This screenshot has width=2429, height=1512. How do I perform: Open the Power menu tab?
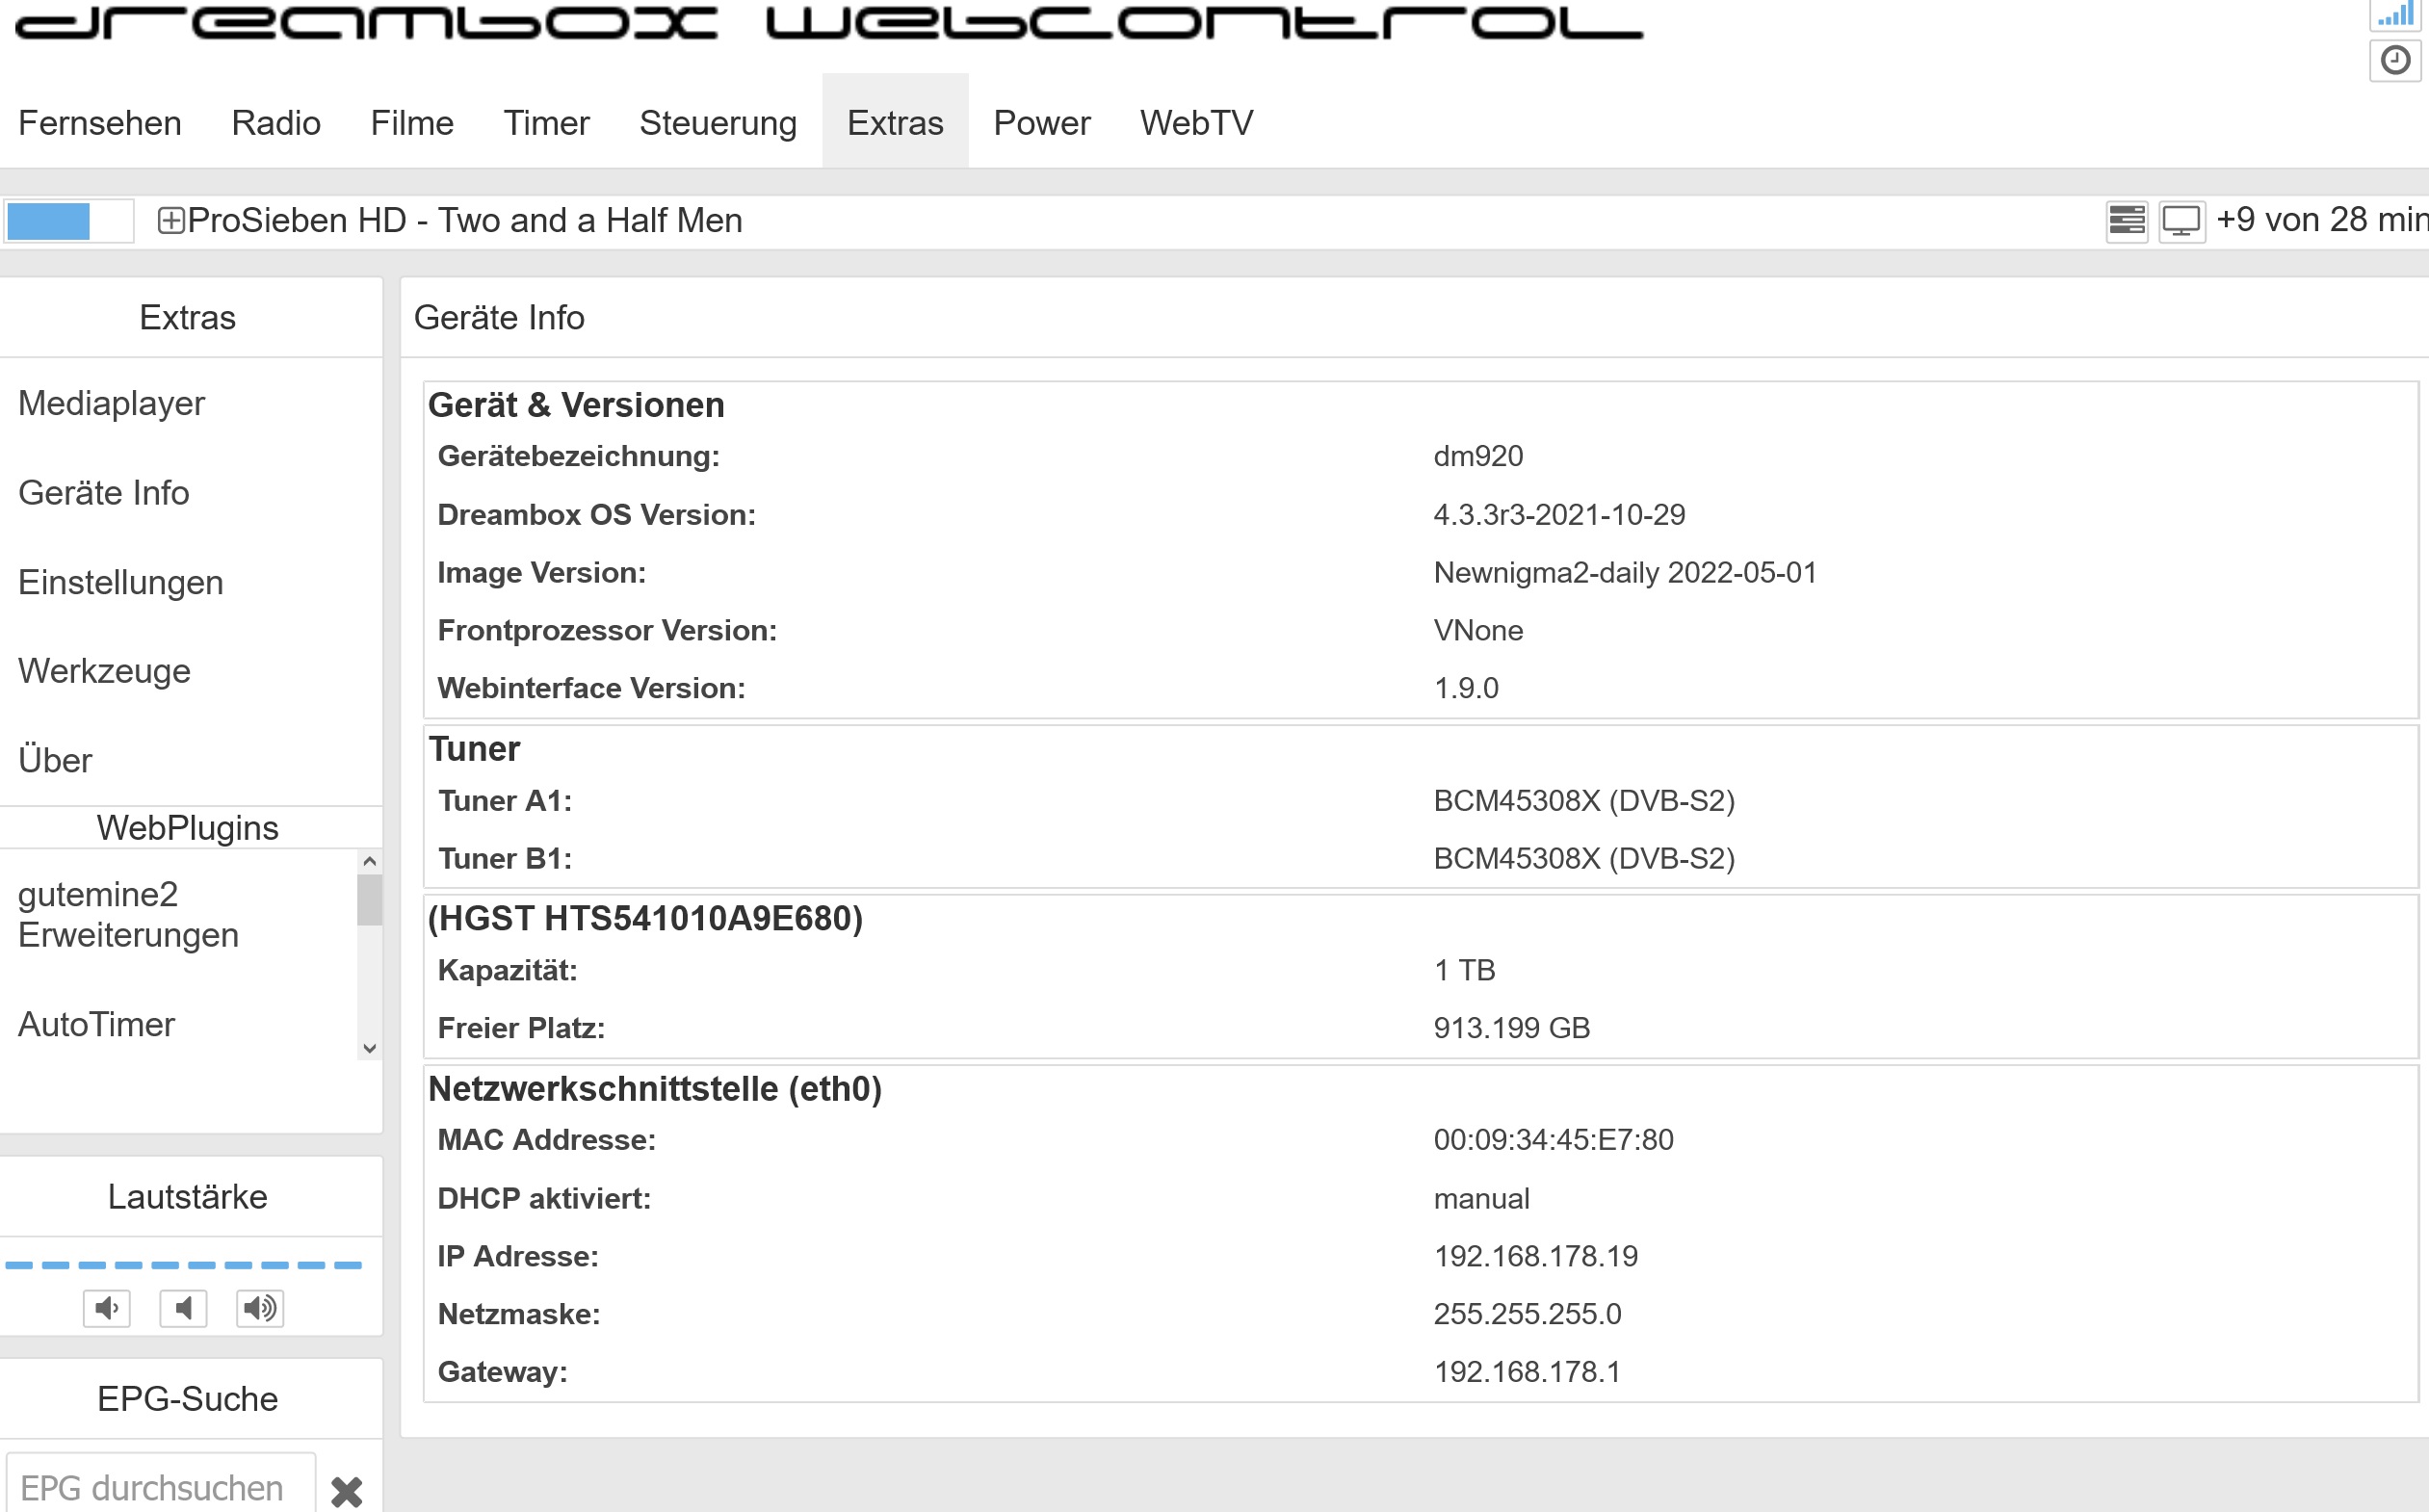pyautogui.click(x=1041, y=123)
